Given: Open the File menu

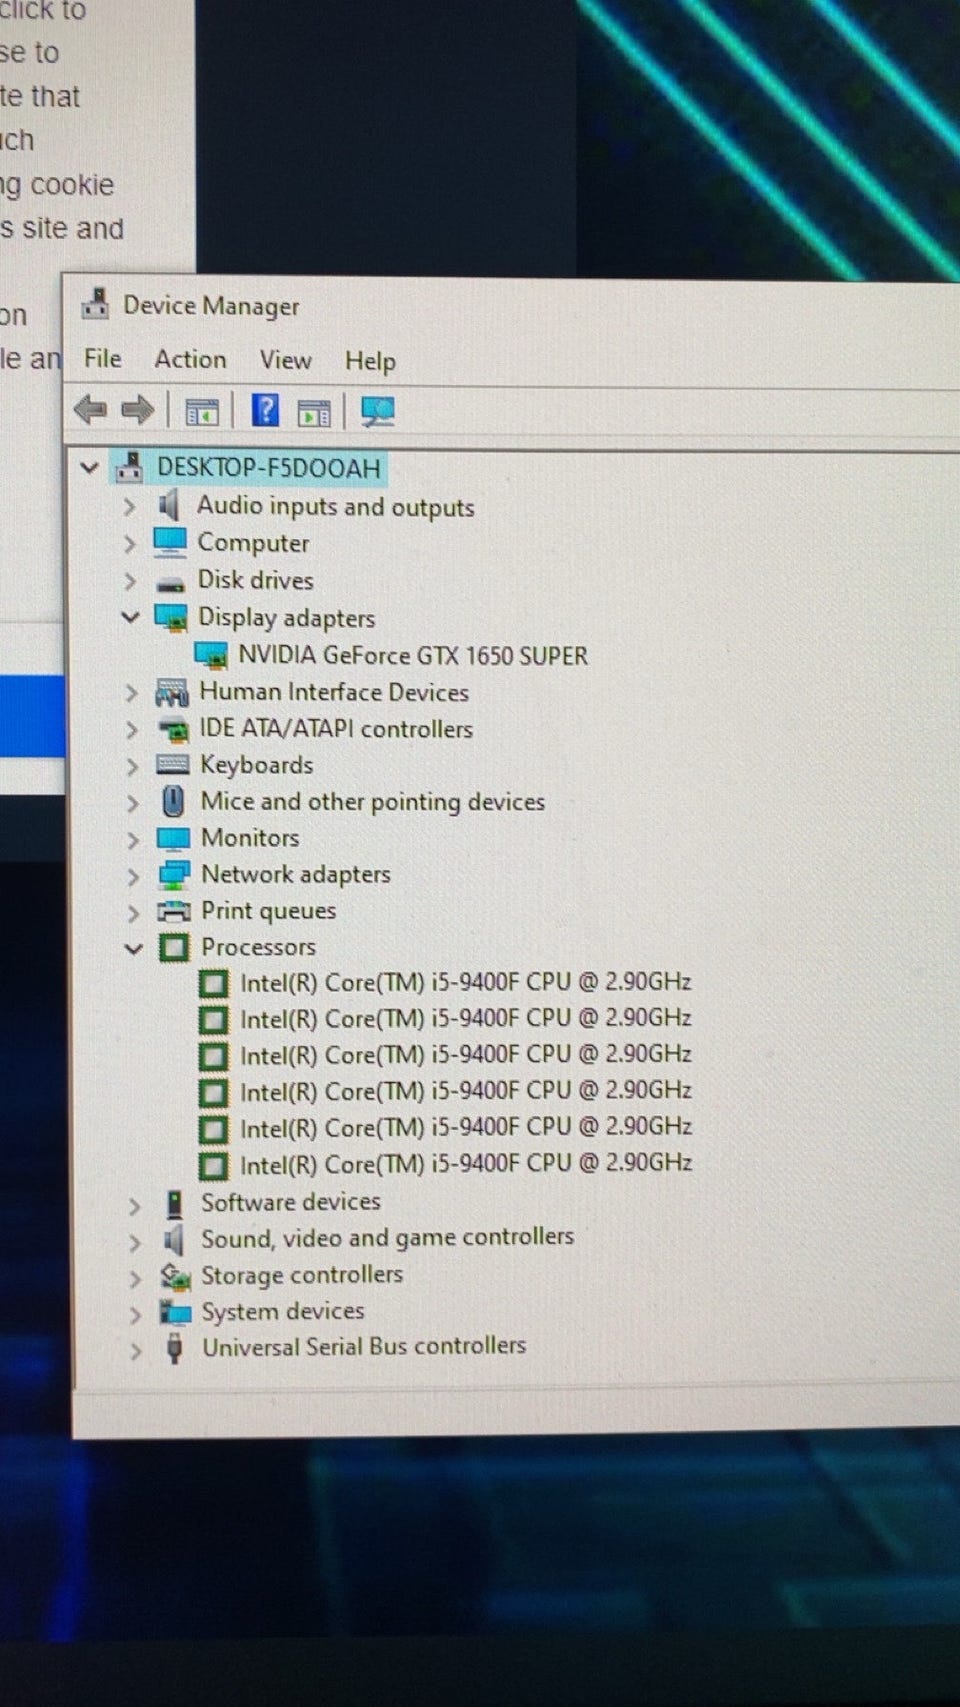Looking at the screenshot, I should point(103,359).
